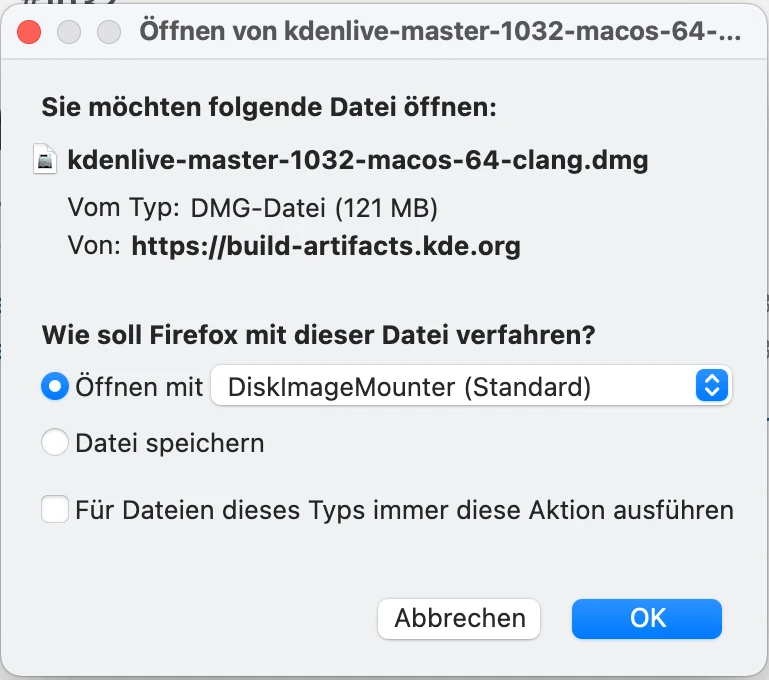This screenshot has width=769, height=680.
Task: Cancel with the Abbrechen button
Action: click(x=459, y=619)
